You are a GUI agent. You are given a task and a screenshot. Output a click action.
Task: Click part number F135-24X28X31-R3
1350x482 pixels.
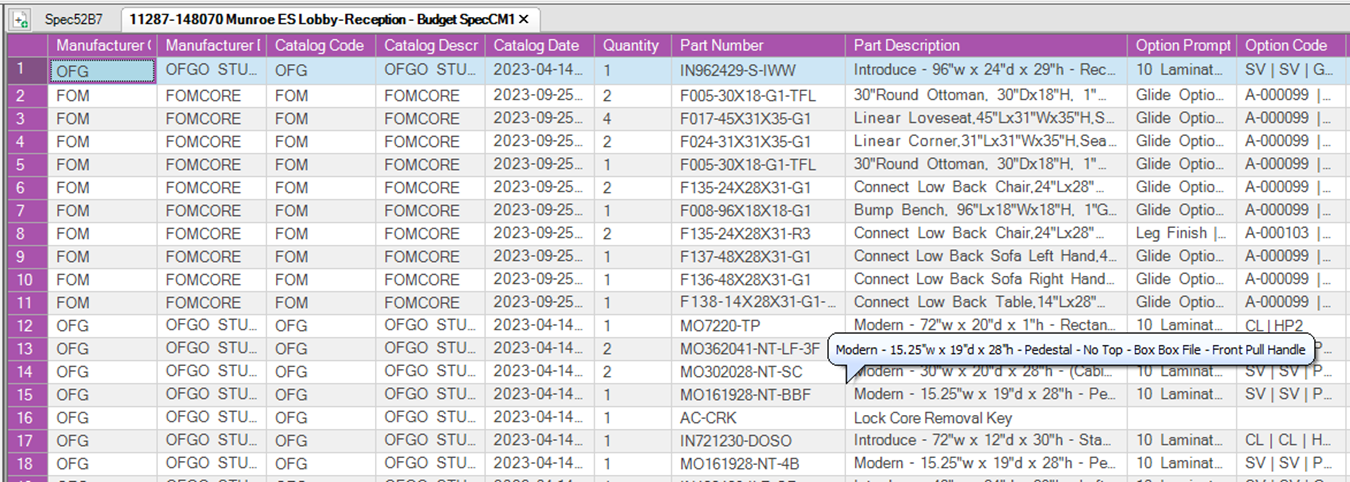click(x=758, y=233)
